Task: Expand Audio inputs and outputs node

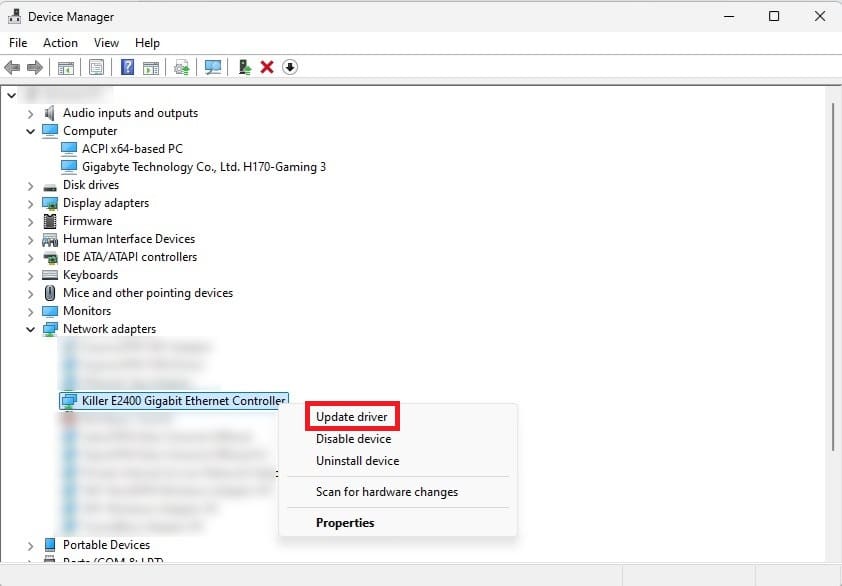Action: 31,113
